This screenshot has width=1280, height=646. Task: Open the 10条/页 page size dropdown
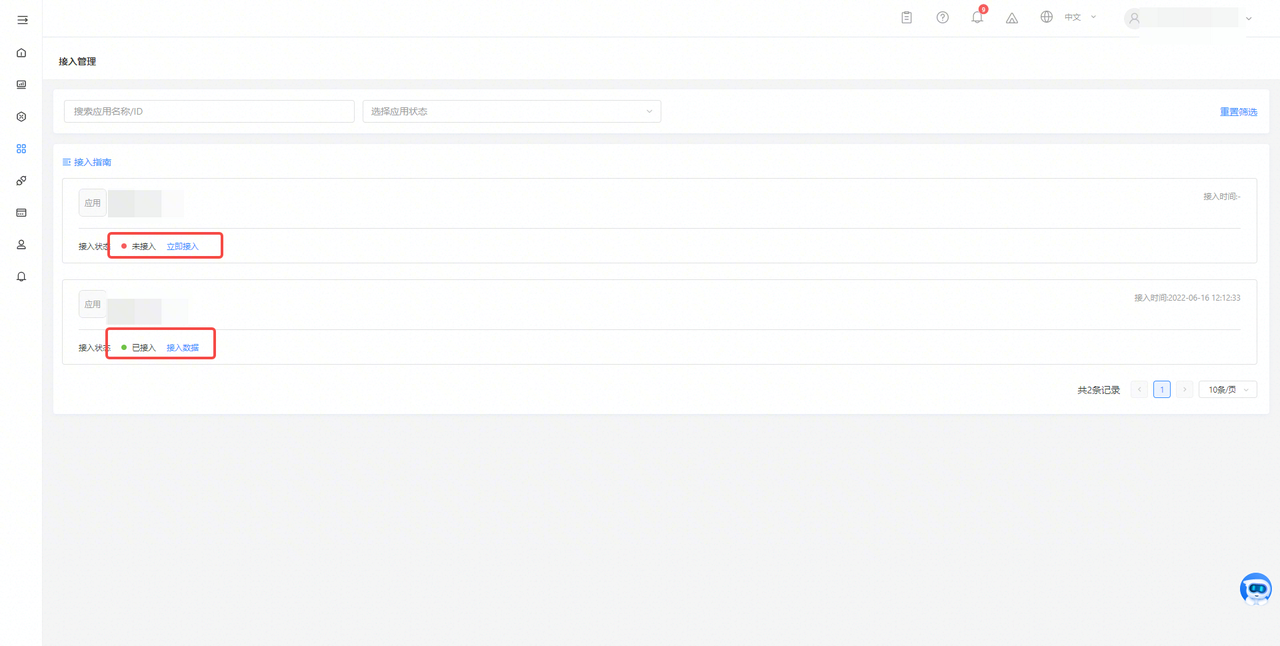[1227, 390]
